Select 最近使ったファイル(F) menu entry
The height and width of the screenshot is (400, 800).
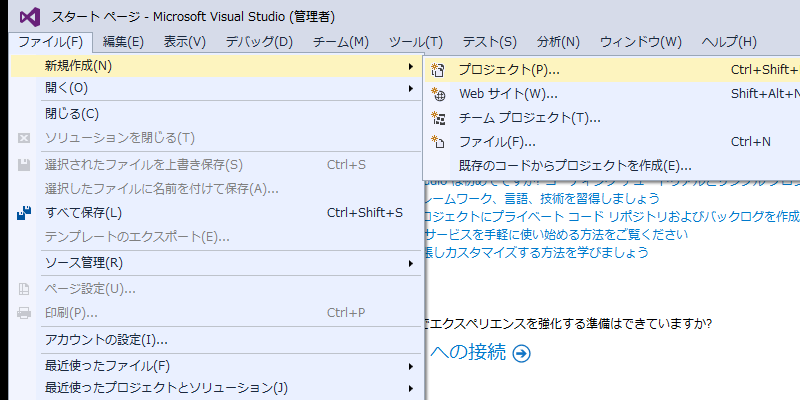[x=216, y=366]
